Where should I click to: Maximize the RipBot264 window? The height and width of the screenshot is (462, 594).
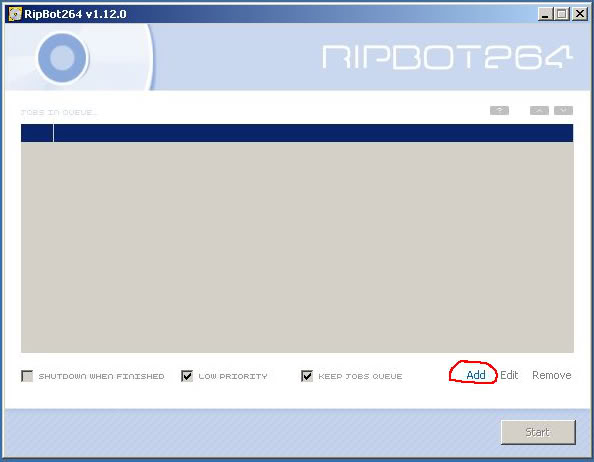pyautogui.click(x=562, y=14)
